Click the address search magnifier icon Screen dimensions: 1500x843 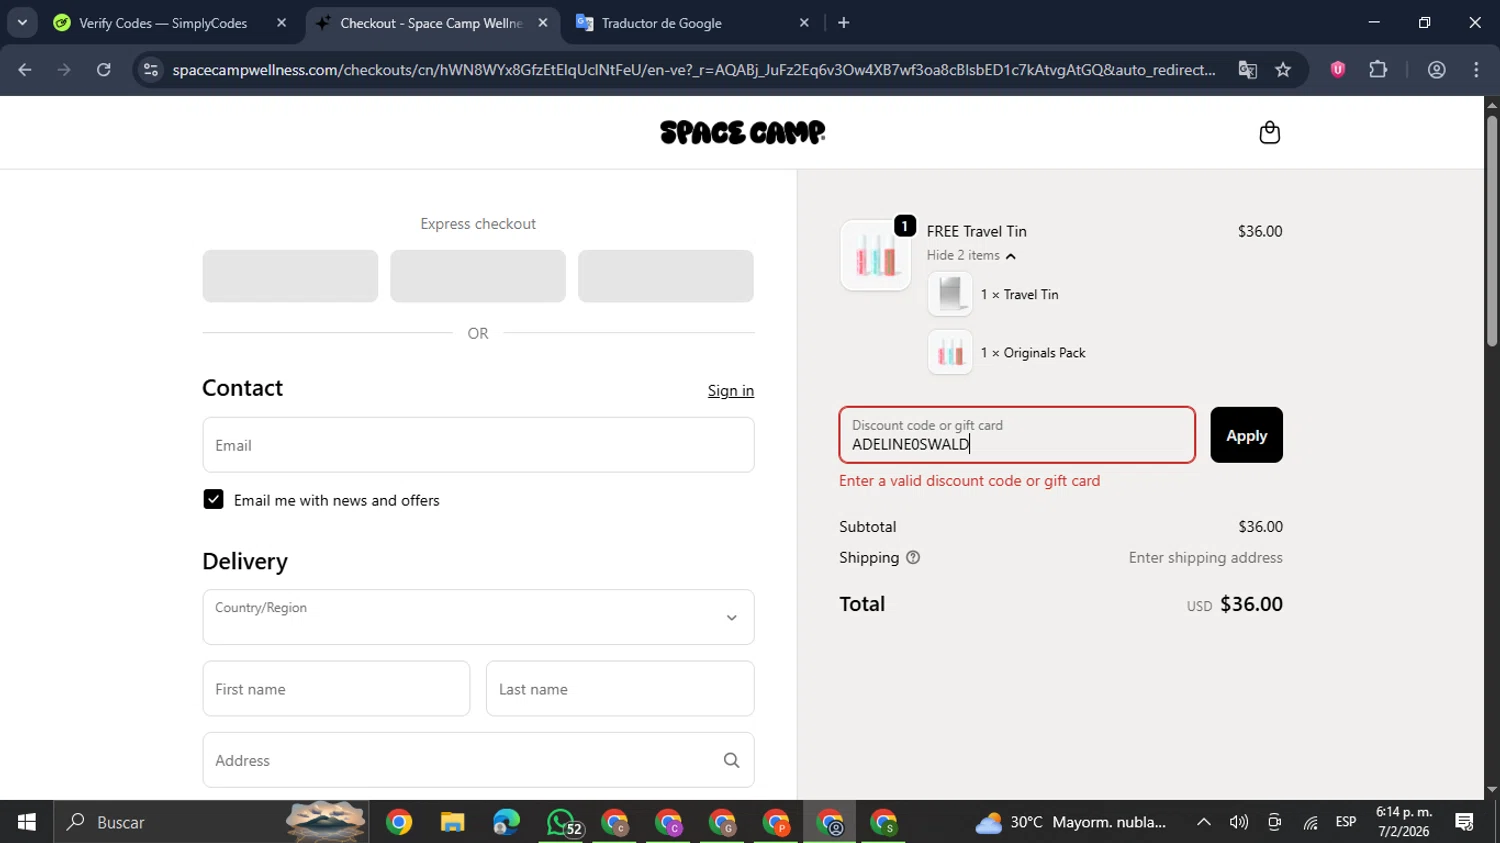pyautogui.click(x=731, y=760)
